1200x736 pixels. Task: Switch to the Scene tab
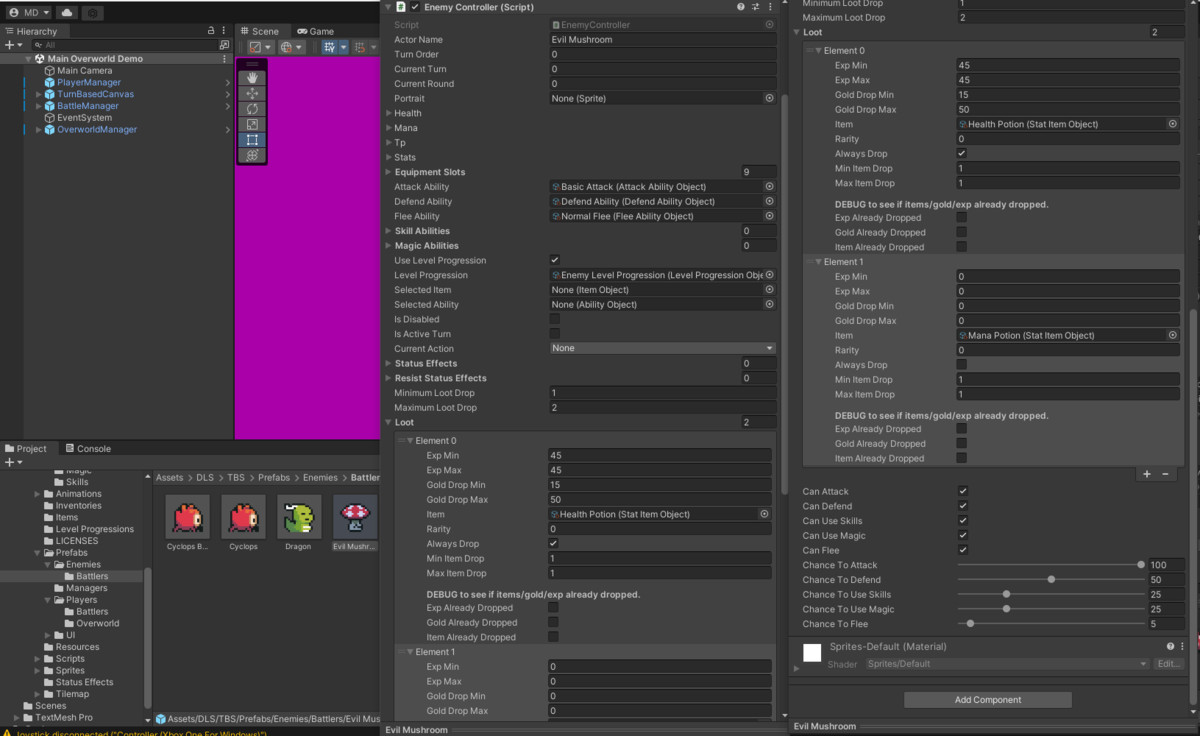260,31
